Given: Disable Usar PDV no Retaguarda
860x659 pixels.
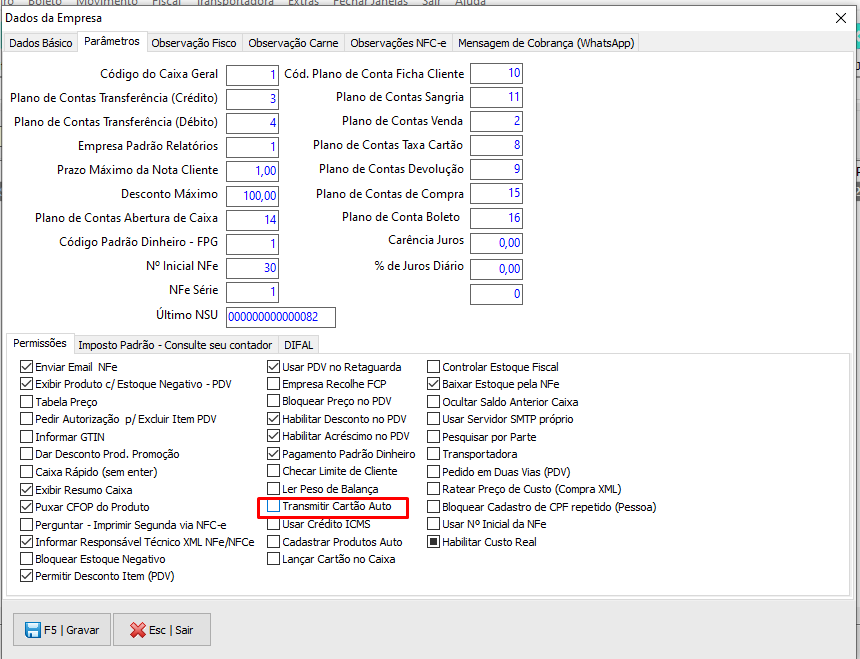Looking at the screenshot, I should tap(274, 367).
